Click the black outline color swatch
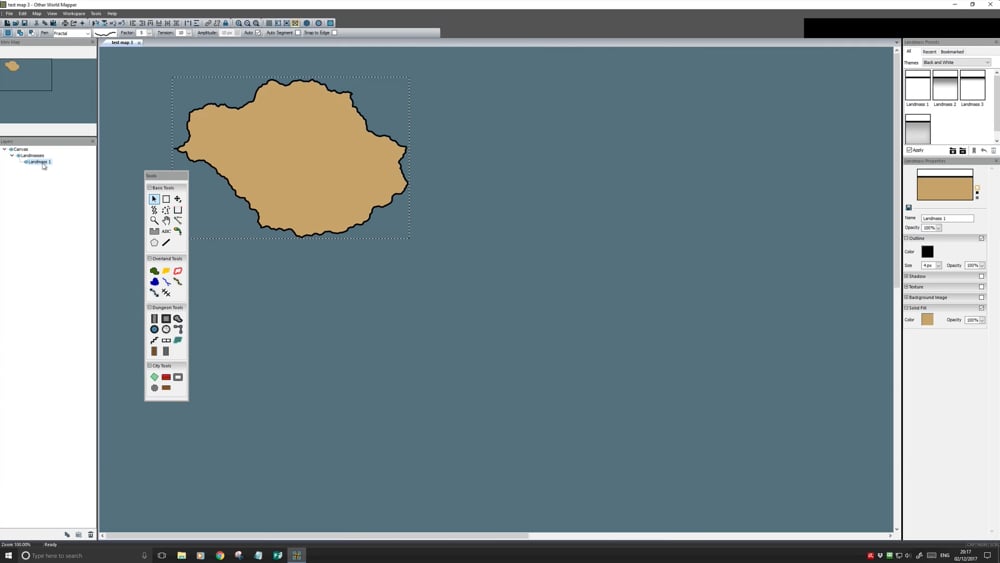Screen dimensions: 1000x563 (x=927, y=251)
